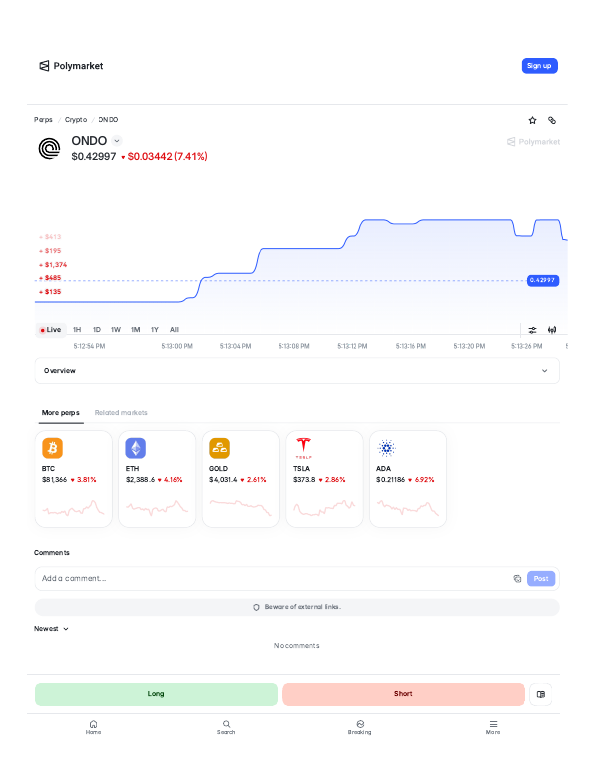Switch to More perps tab
This screenshot has width=595, height=770.
(61, 413)
